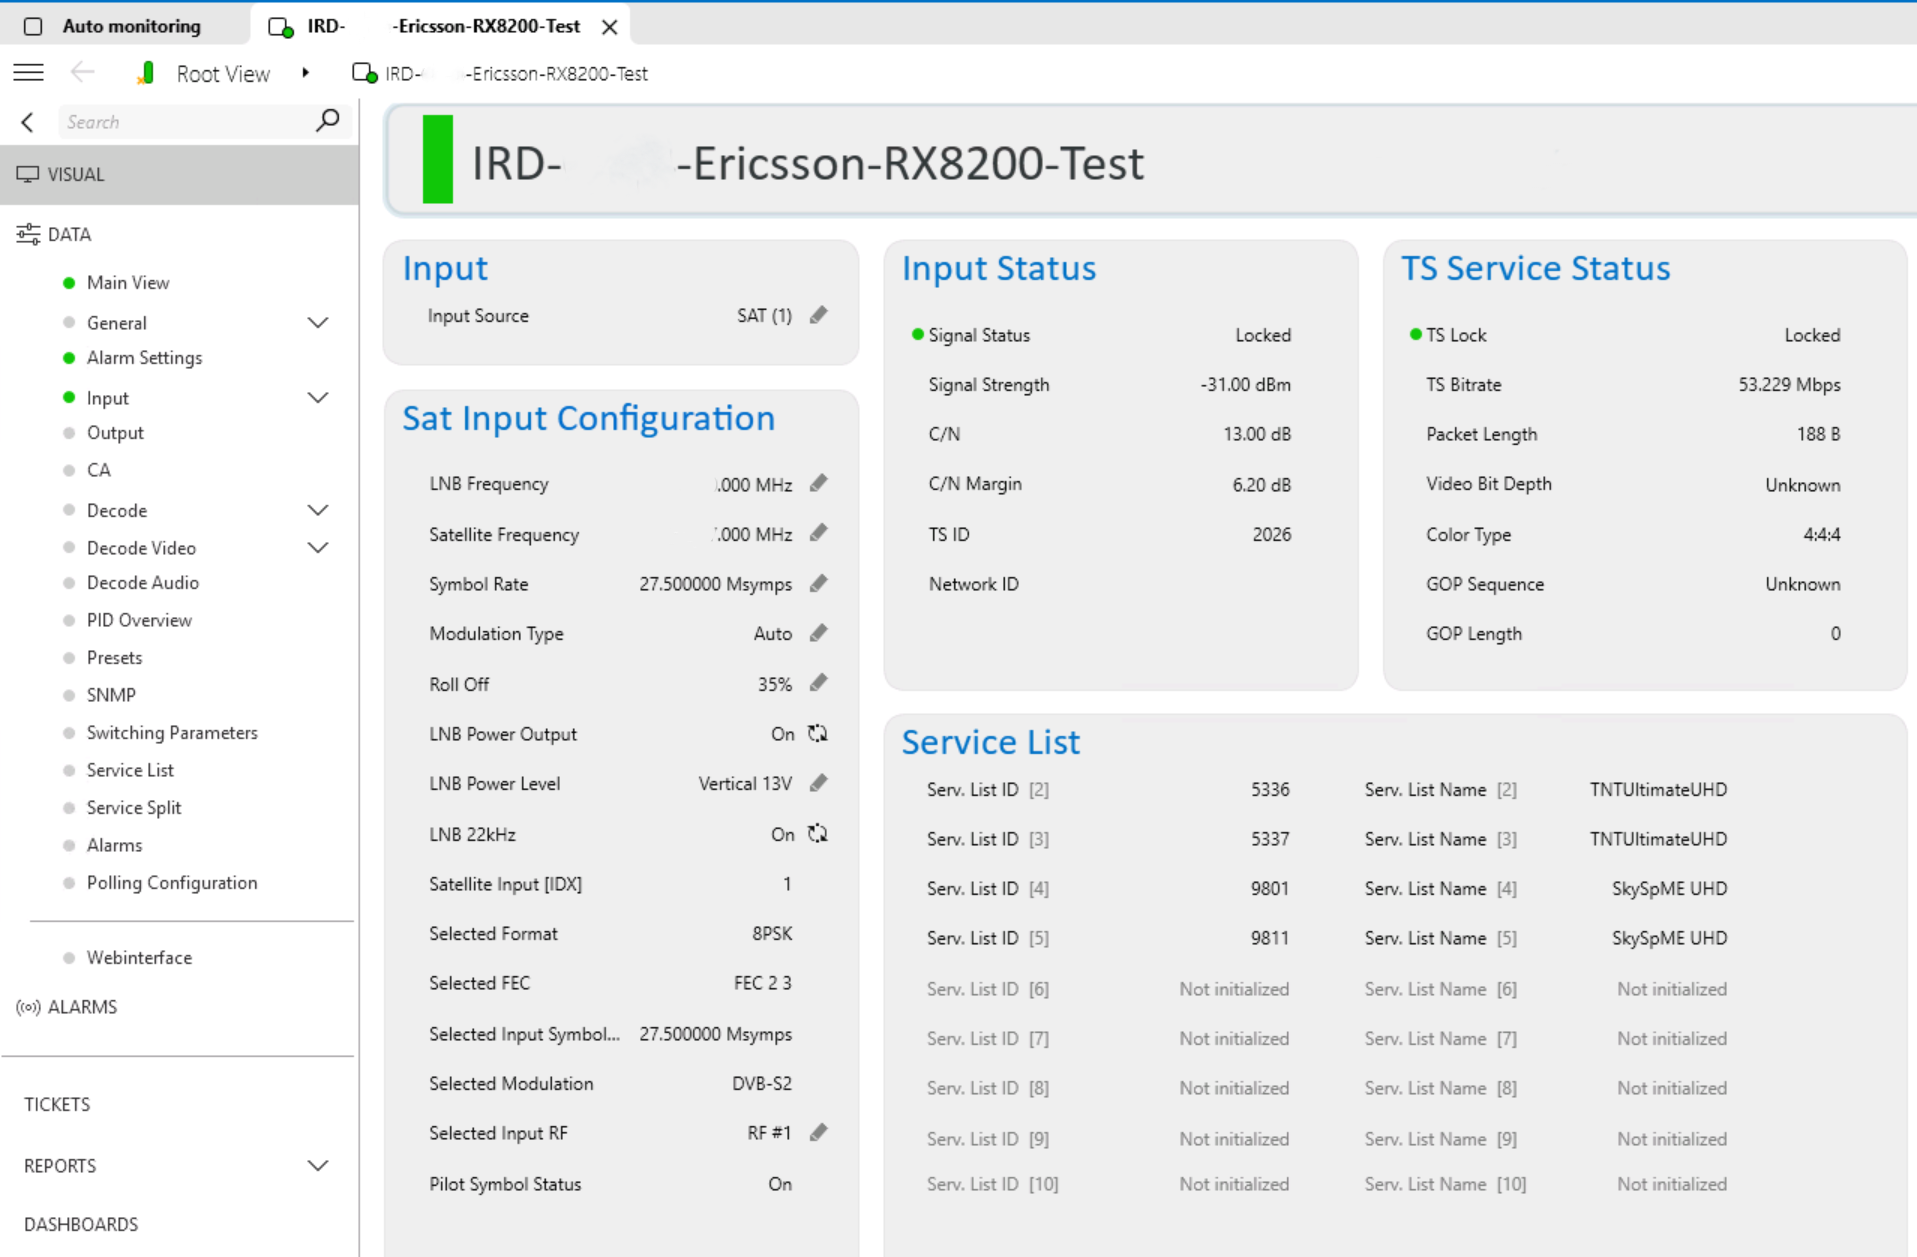Image resolution: width=1917 pixels, height=1257 pixels.
Task: Expand the Input section chevron
Action: (x=318, y=397)
